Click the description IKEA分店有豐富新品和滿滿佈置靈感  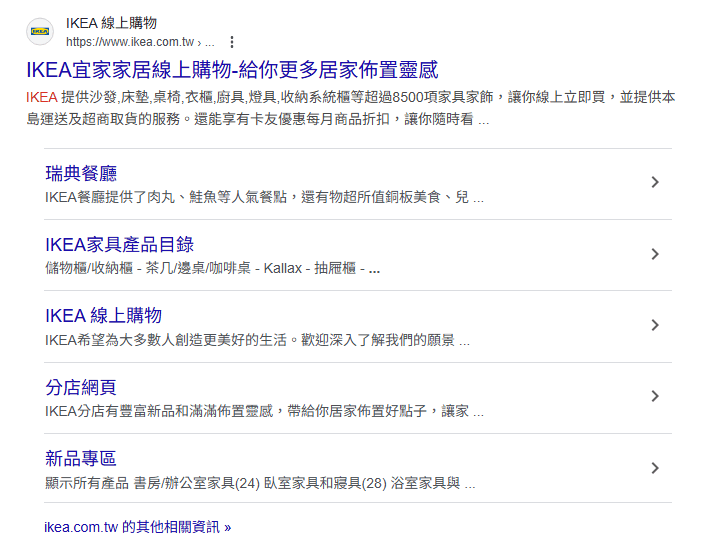(x=265, y=411)
